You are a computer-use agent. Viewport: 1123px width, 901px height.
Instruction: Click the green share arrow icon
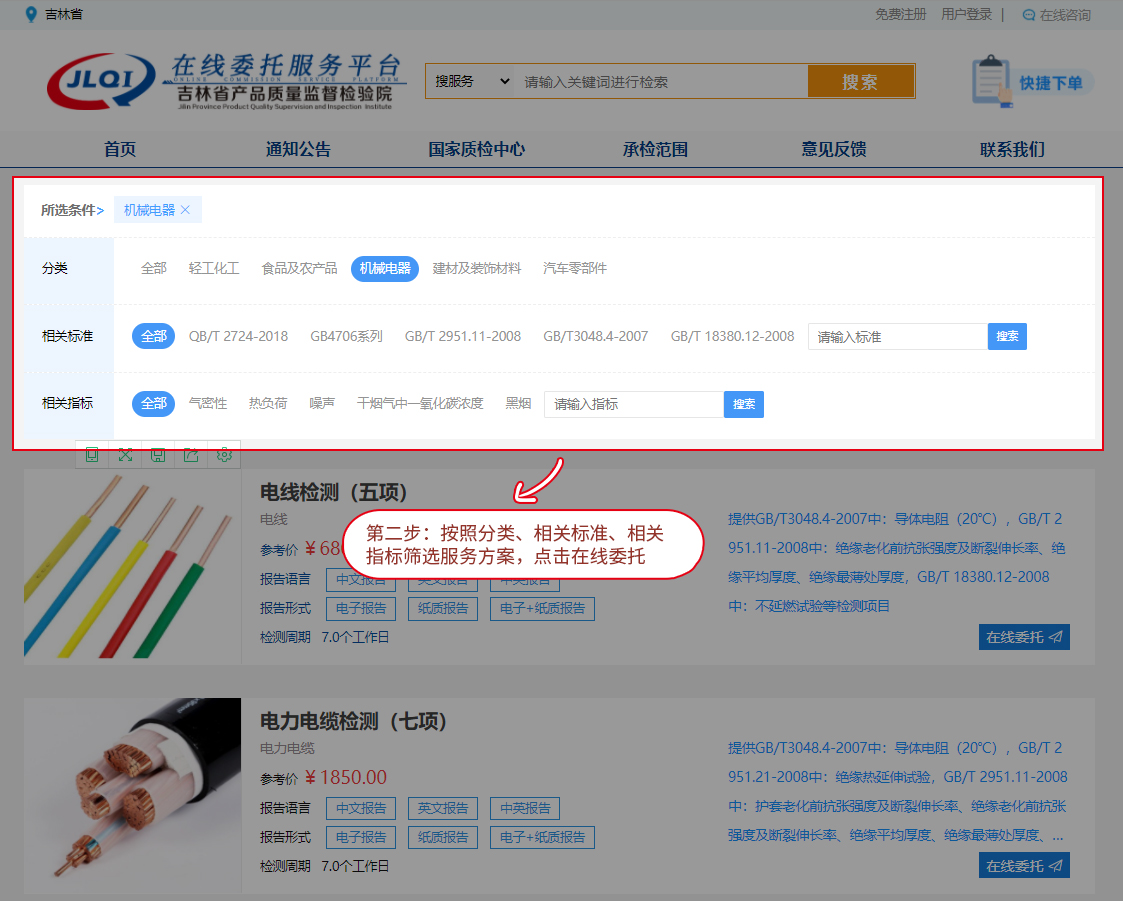click(191, 454)
